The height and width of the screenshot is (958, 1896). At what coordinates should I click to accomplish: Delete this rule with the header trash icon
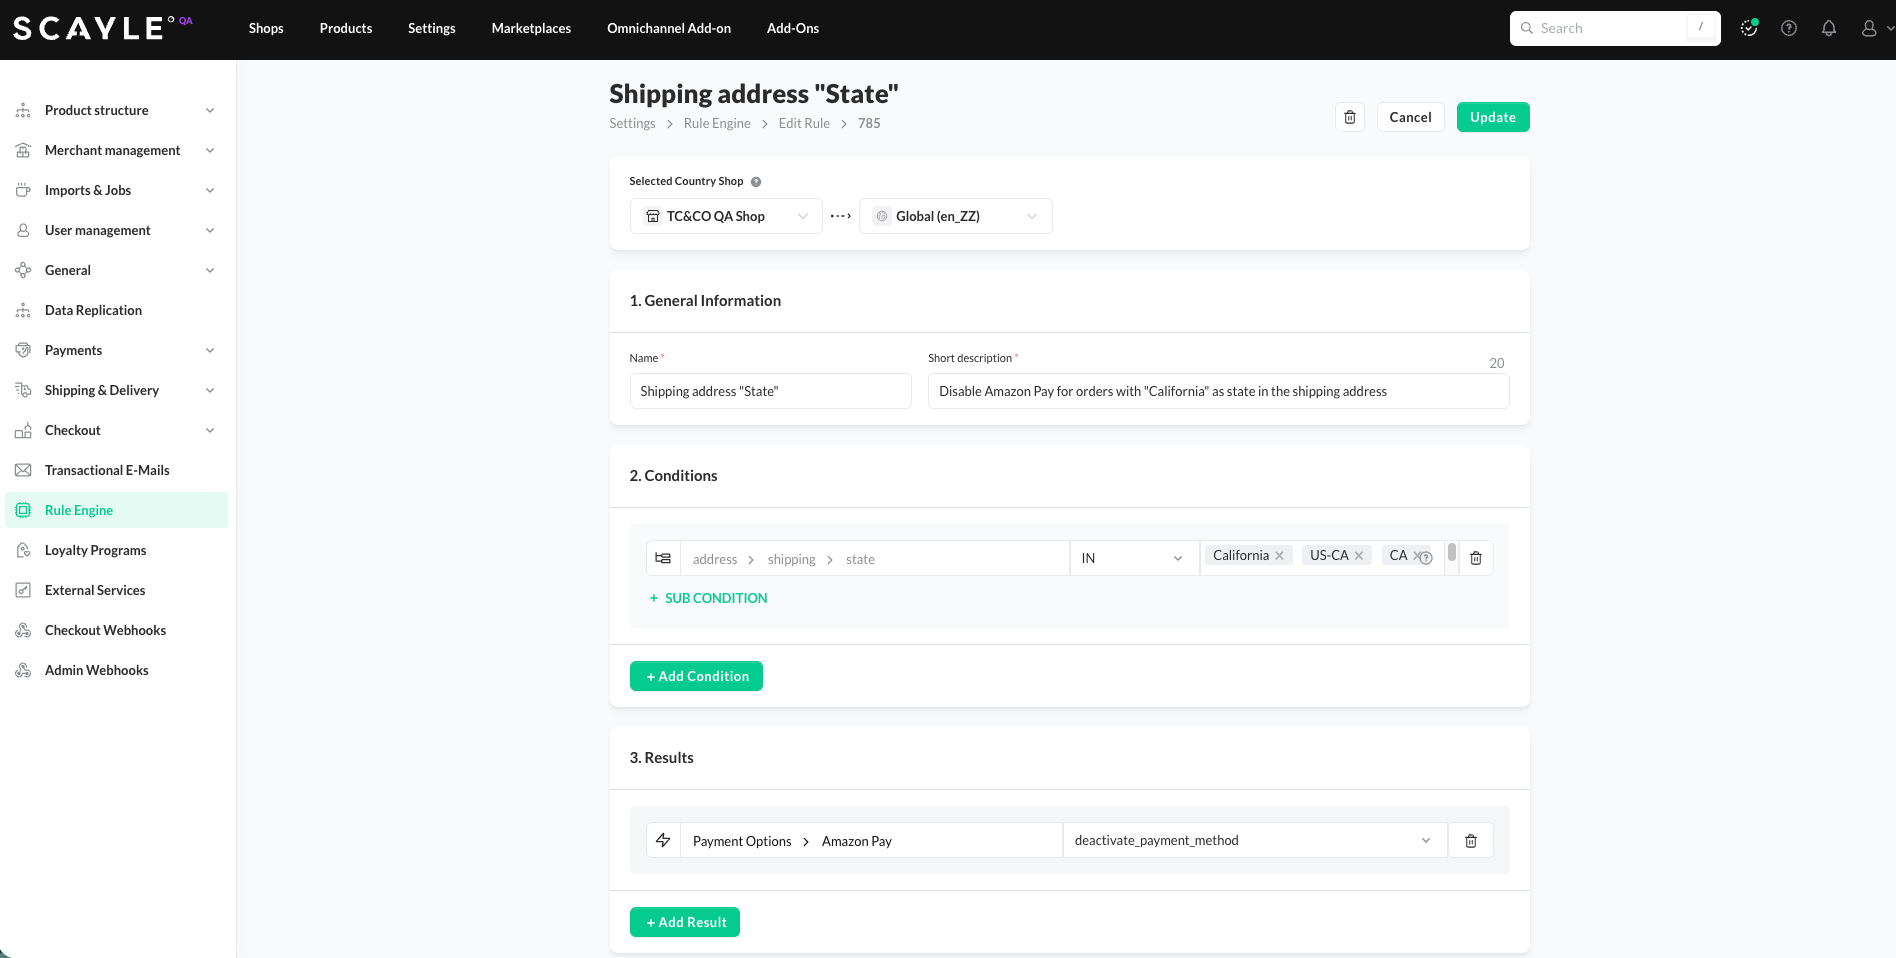[x=1350, y=117]
